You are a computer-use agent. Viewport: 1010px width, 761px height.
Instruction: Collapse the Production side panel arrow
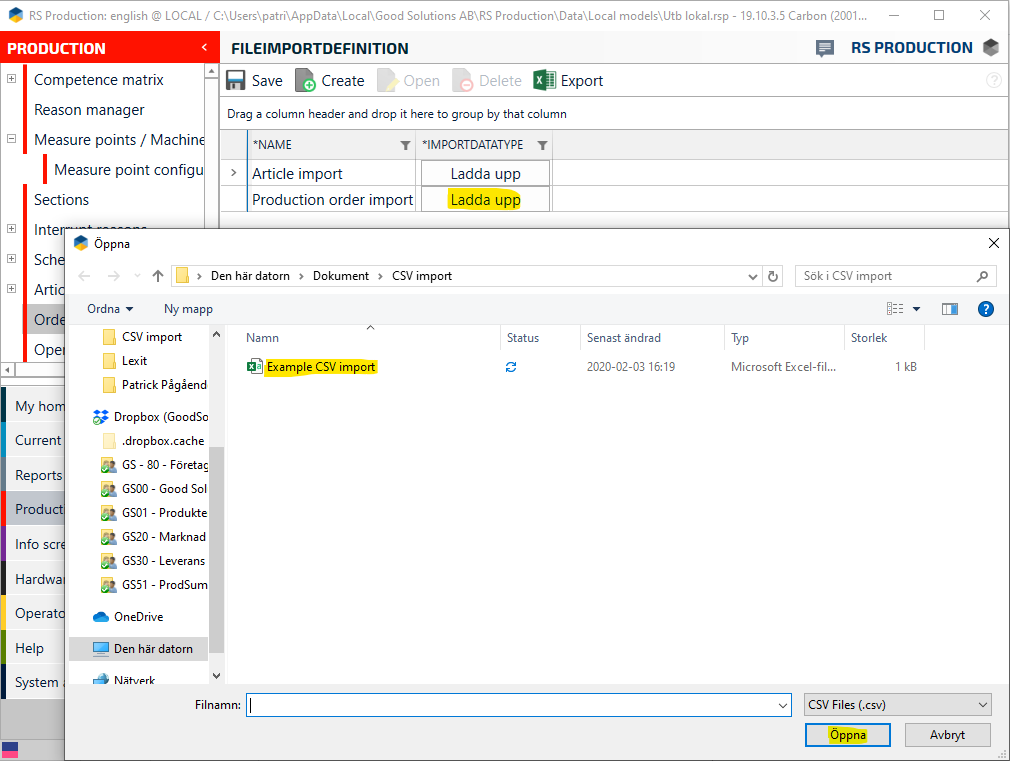pyautogui.click(x=204, y=48)
